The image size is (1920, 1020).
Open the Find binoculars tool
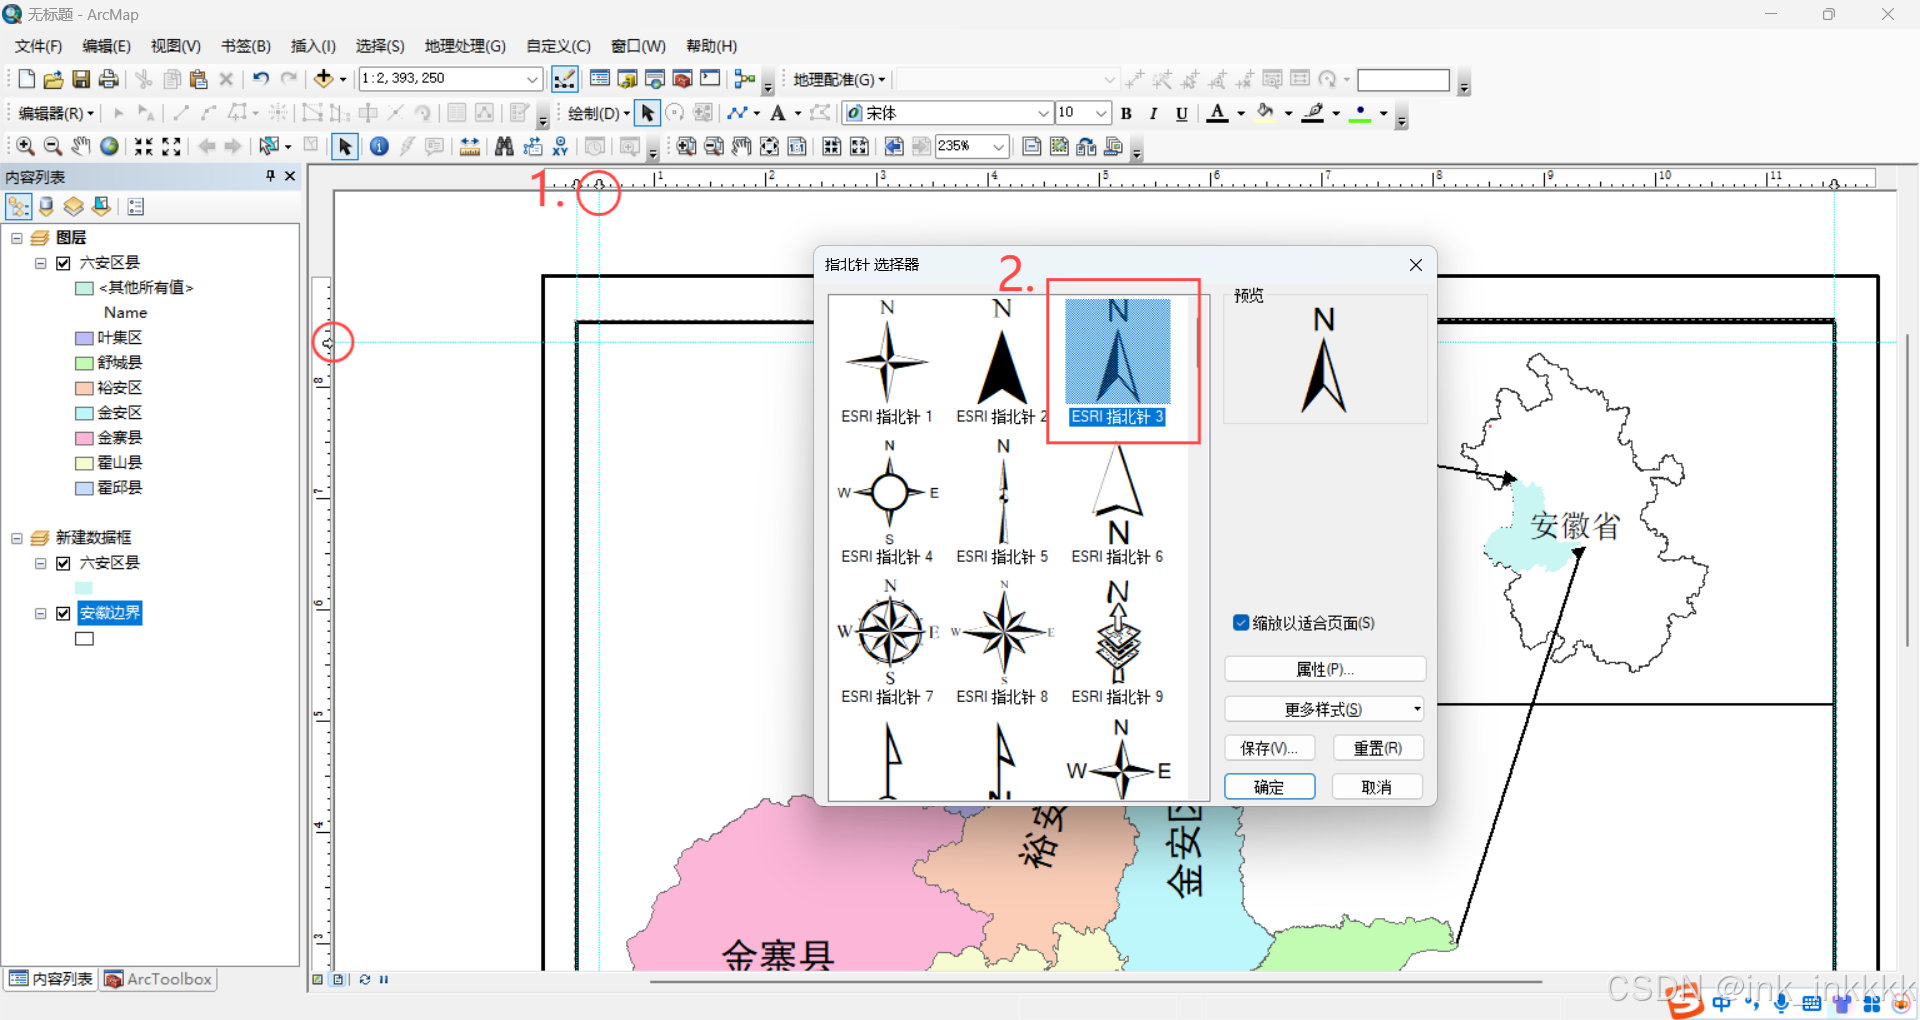pyautogui.click(x=504, y=147)
